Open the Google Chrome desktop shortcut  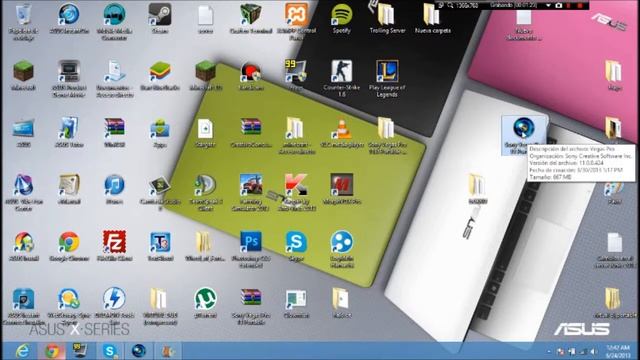[69, 242]
